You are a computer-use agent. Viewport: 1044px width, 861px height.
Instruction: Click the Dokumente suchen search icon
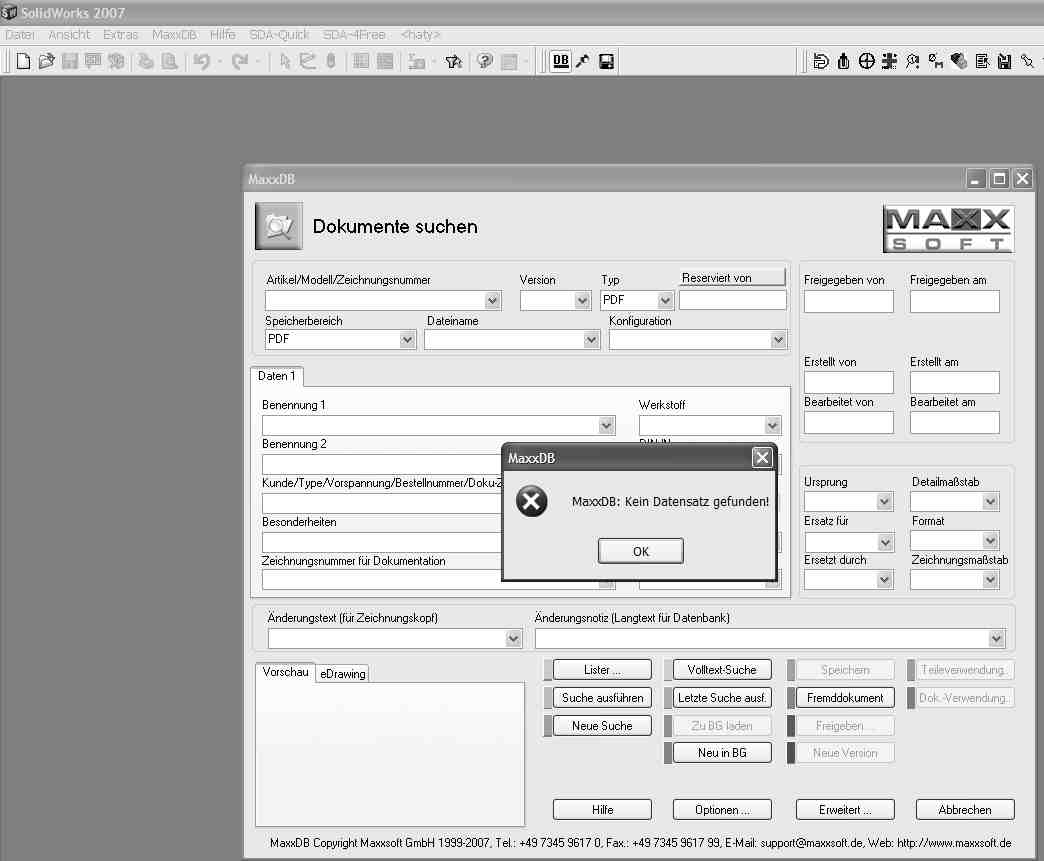tap(279, 226)
